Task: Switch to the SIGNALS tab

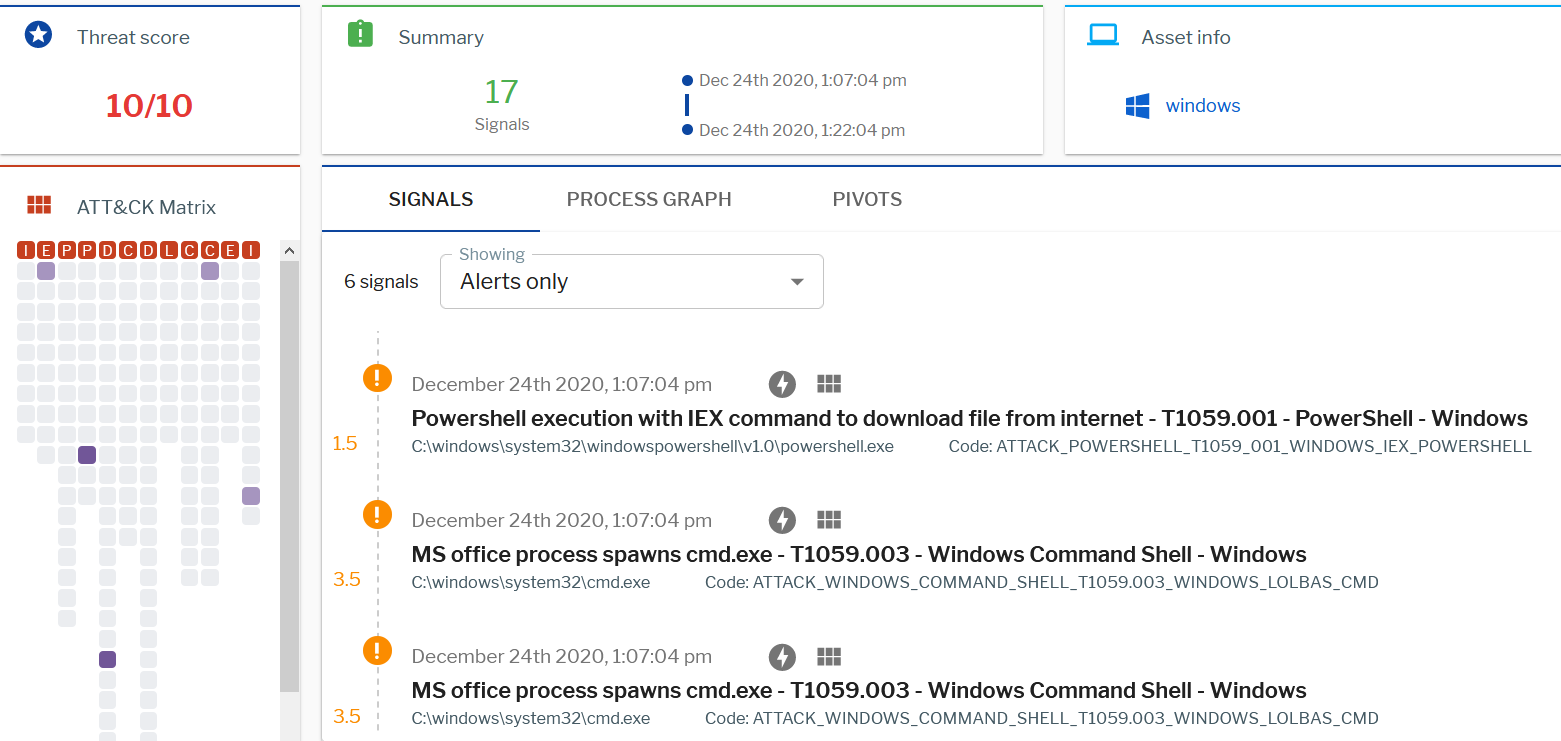Action: [431, 199]
